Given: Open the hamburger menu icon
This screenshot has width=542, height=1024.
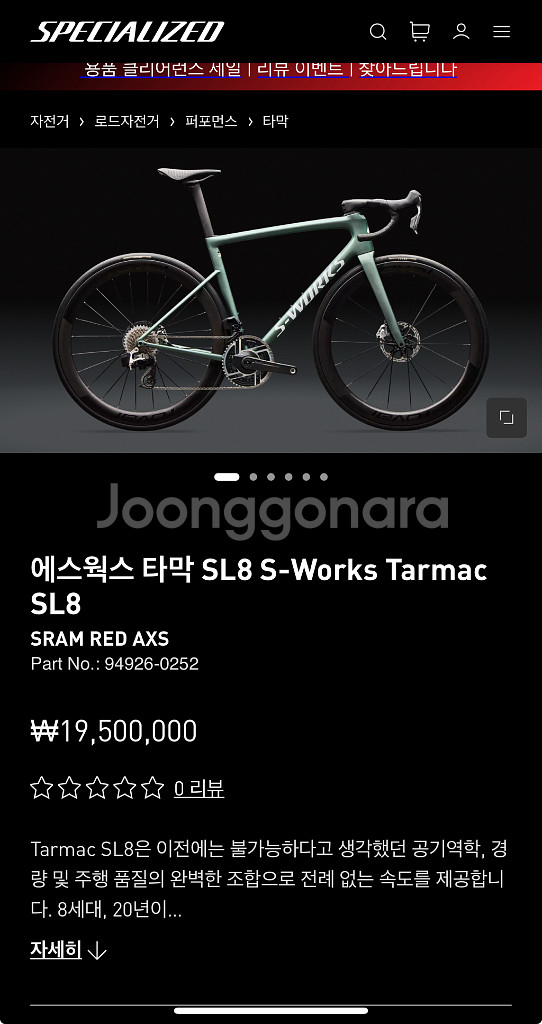Looking at the screenshot, I should coord(502,31).
